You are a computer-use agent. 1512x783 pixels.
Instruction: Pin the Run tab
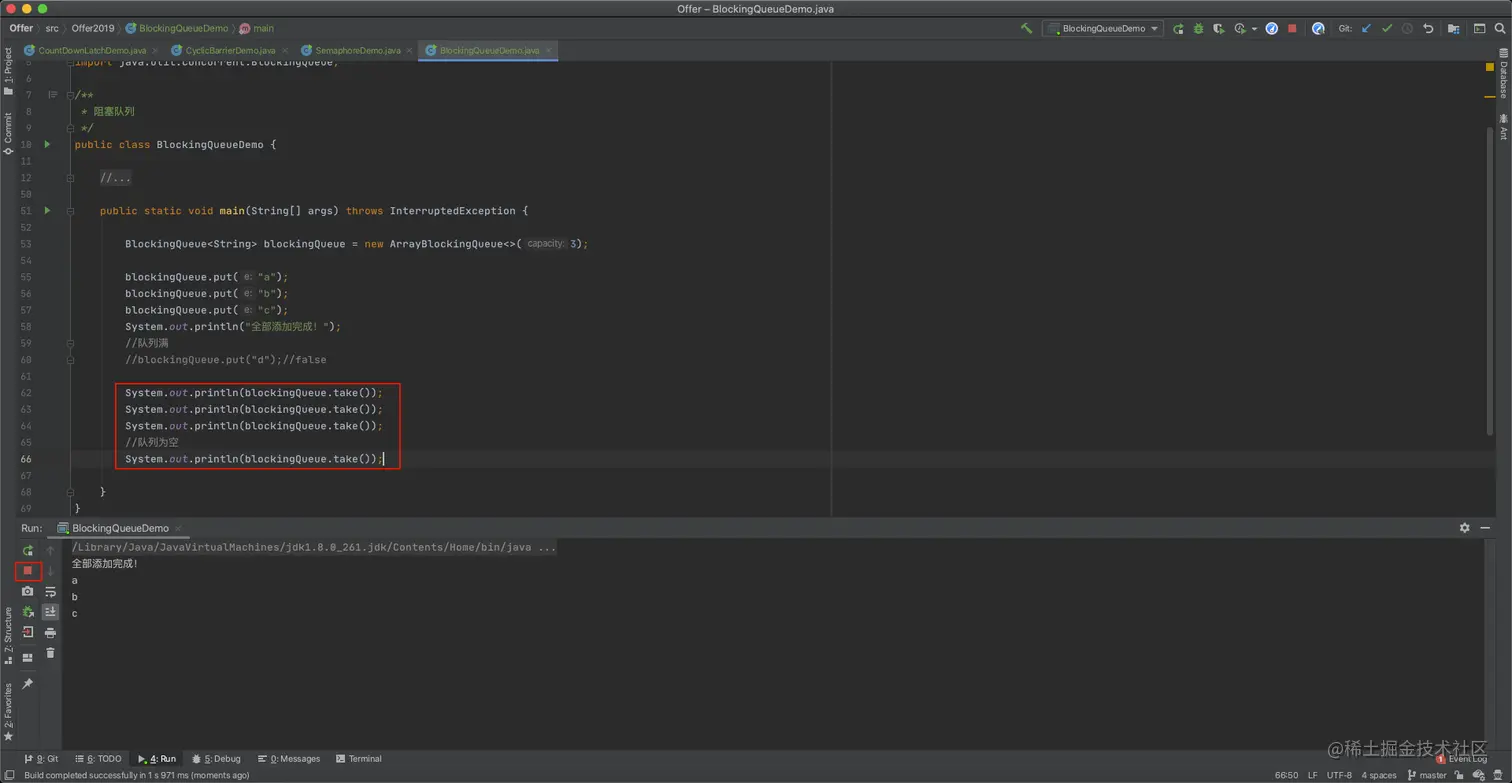28,684
